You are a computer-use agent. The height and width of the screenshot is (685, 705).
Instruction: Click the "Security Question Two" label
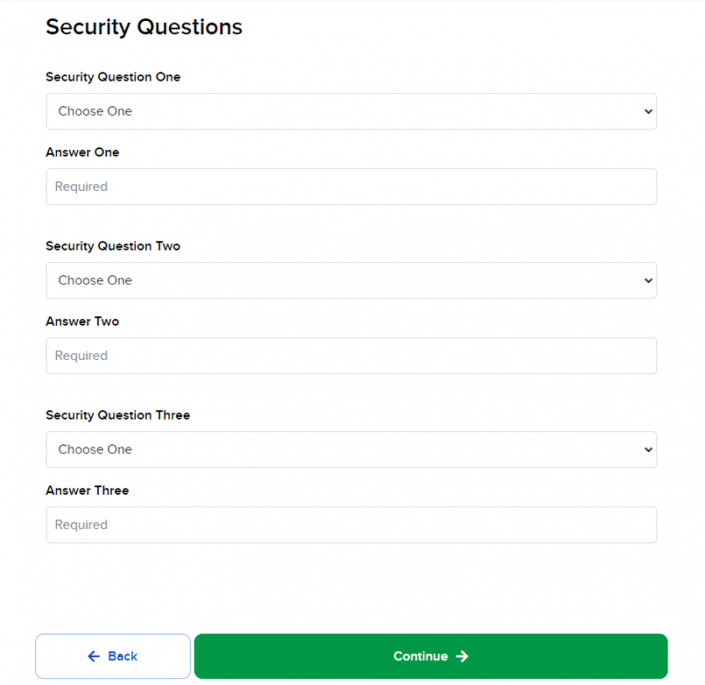(x=113, y=246)
